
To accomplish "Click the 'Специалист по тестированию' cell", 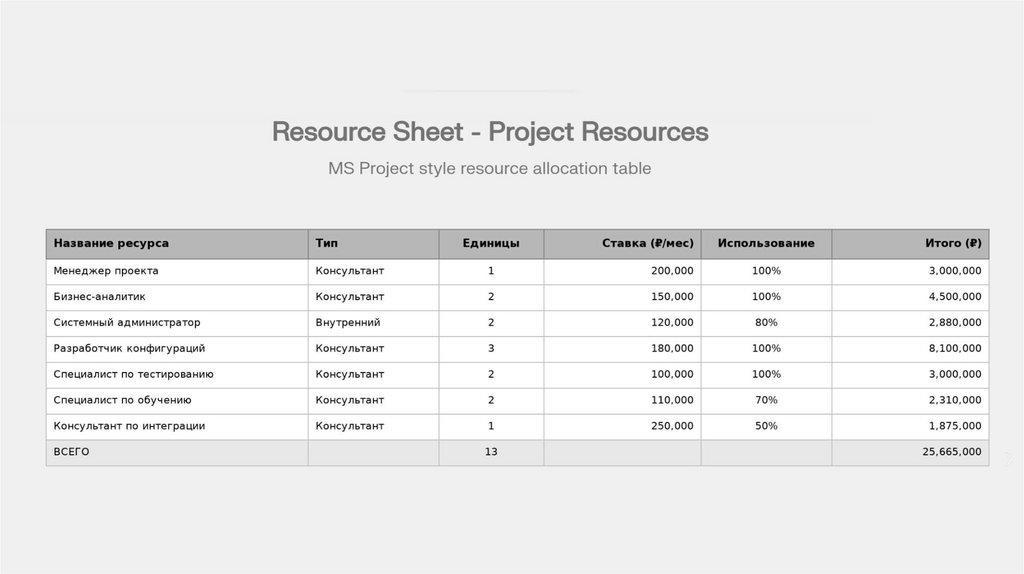I will [133, 374].
